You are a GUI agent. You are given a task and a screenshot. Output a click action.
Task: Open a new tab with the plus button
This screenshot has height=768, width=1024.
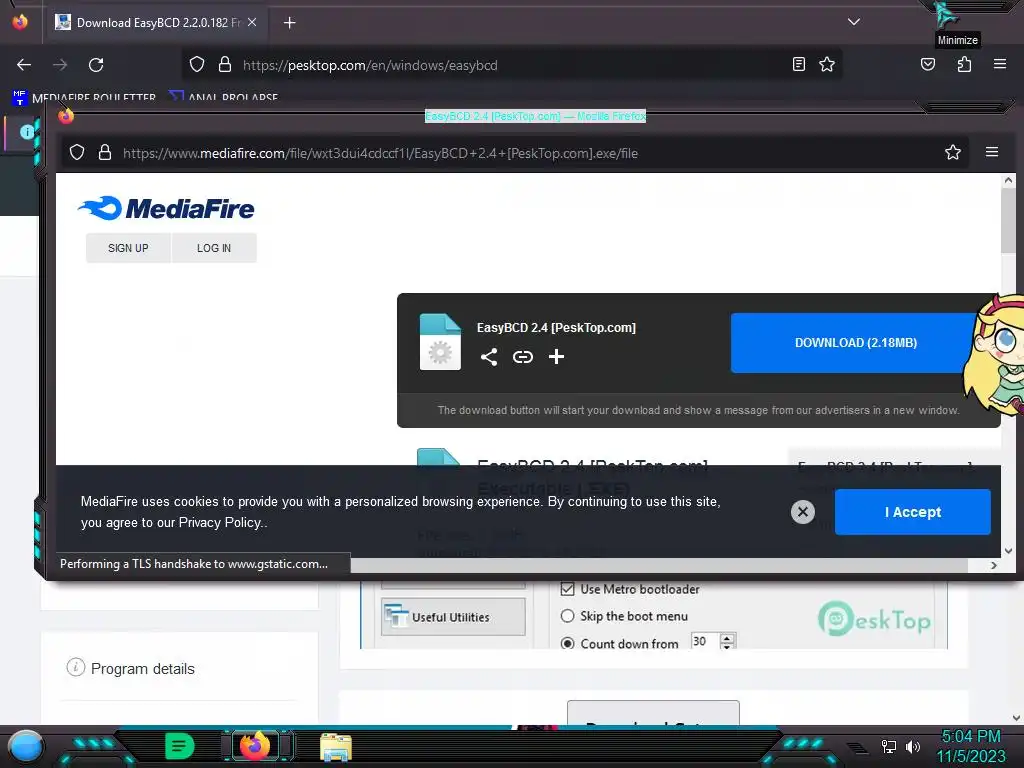point(289,23)
